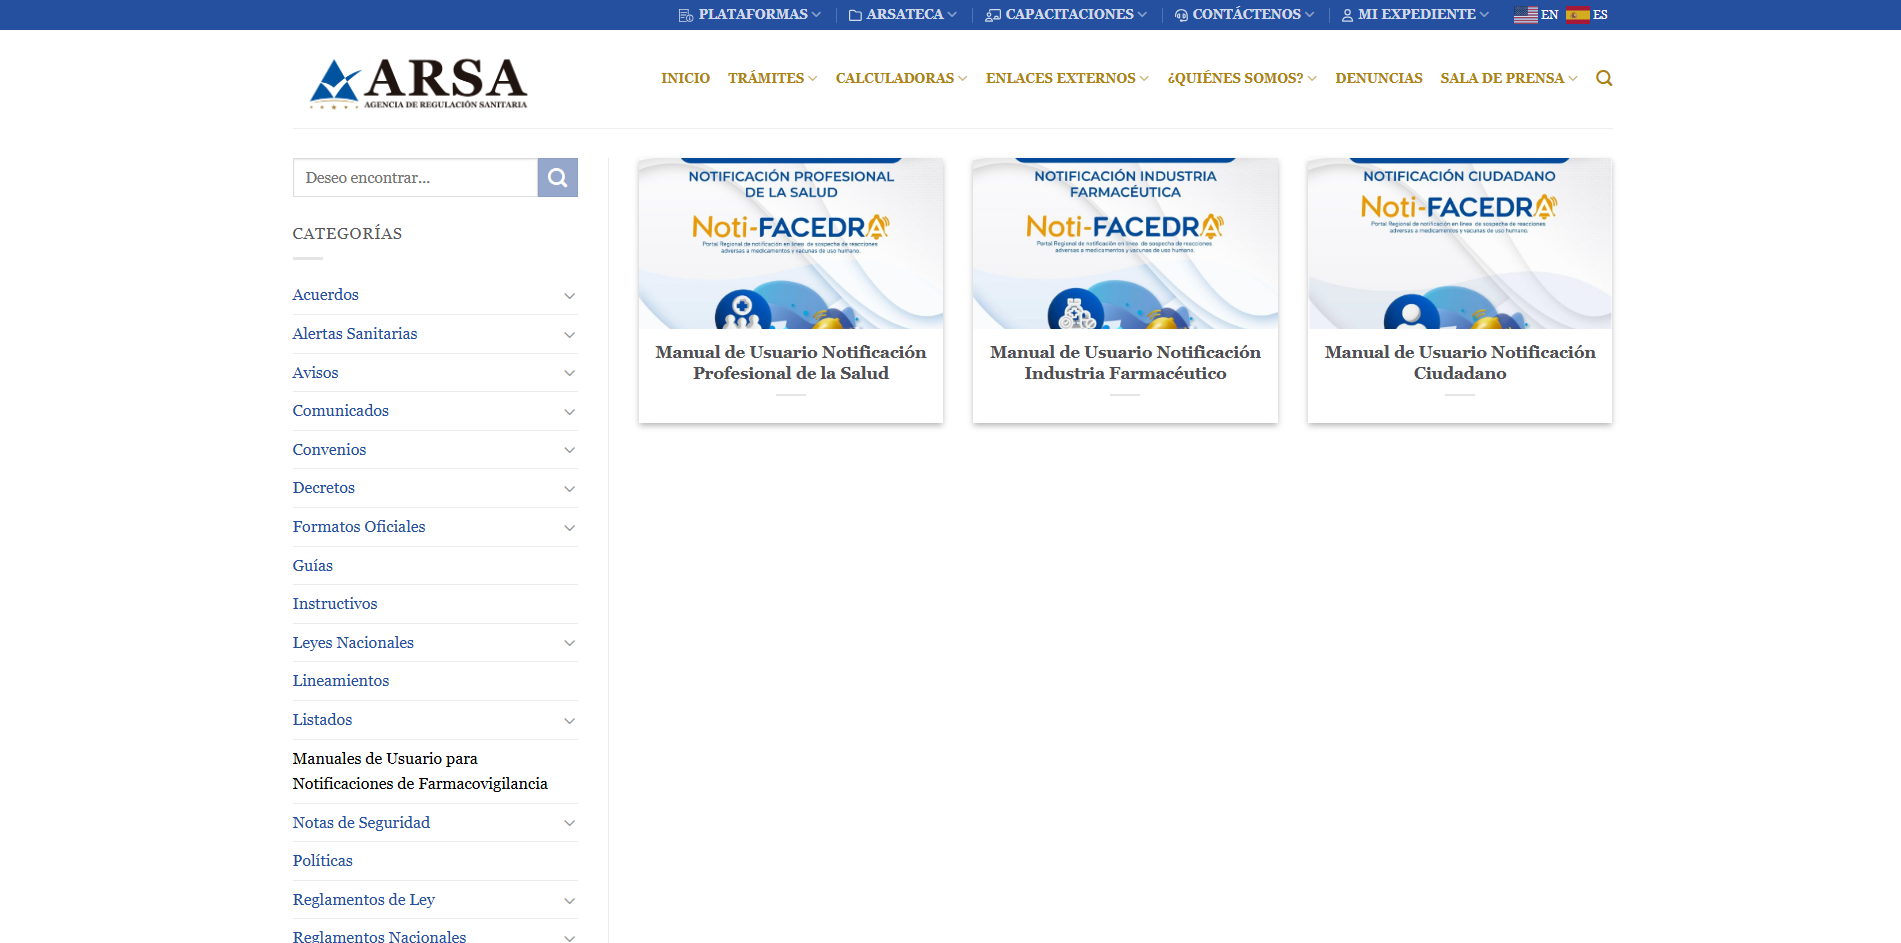Open the Acuerdos category
Viewport: 1901px width, 943px height.
click(x=325, y=295)
